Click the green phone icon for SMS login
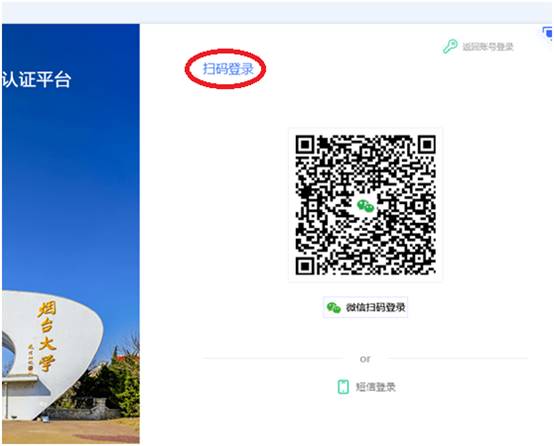554x446 pixels. coord(343,387)
